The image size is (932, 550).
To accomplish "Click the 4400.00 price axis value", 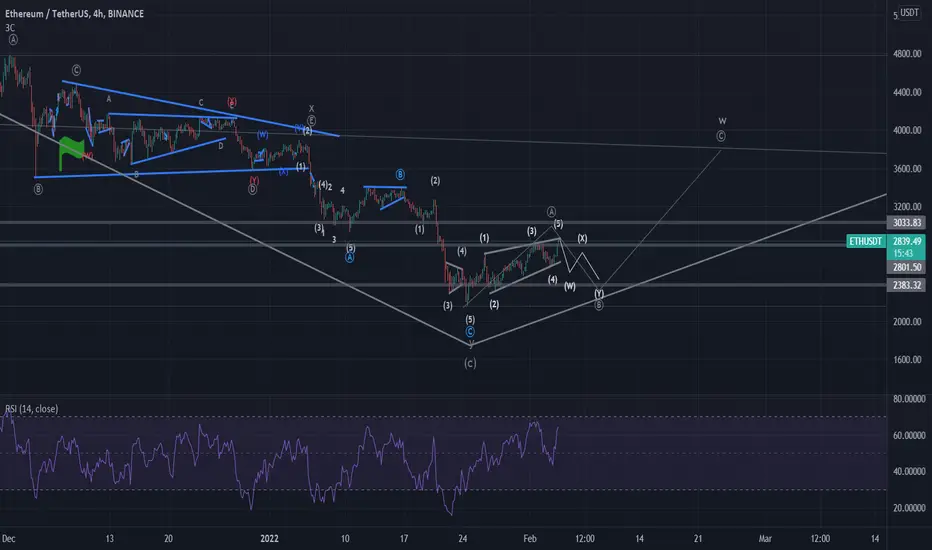I will click(x=907, y=92).
